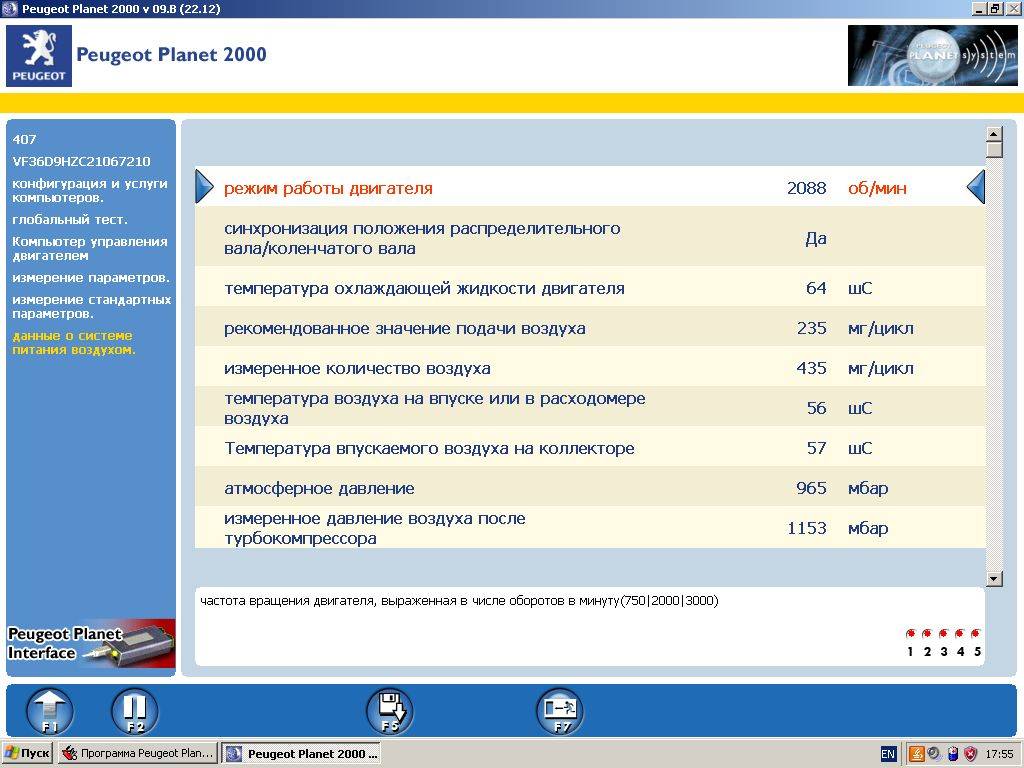Open глобальный тест in the sidebar
Viewport: 1024px width, 768px height.
70,219
